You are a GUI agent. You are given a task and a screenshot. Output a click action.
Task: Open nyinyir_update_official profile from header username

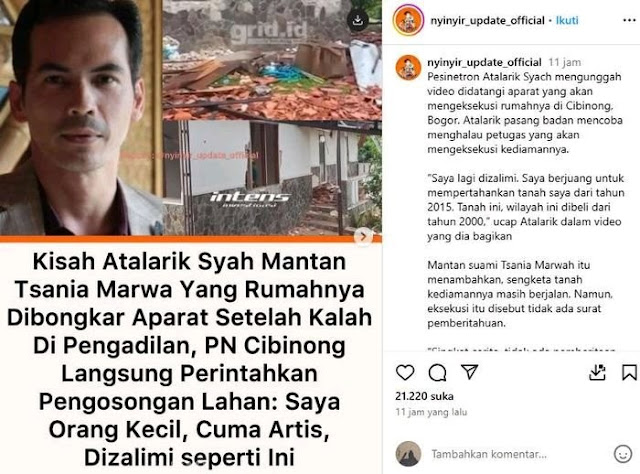(487, 20)
